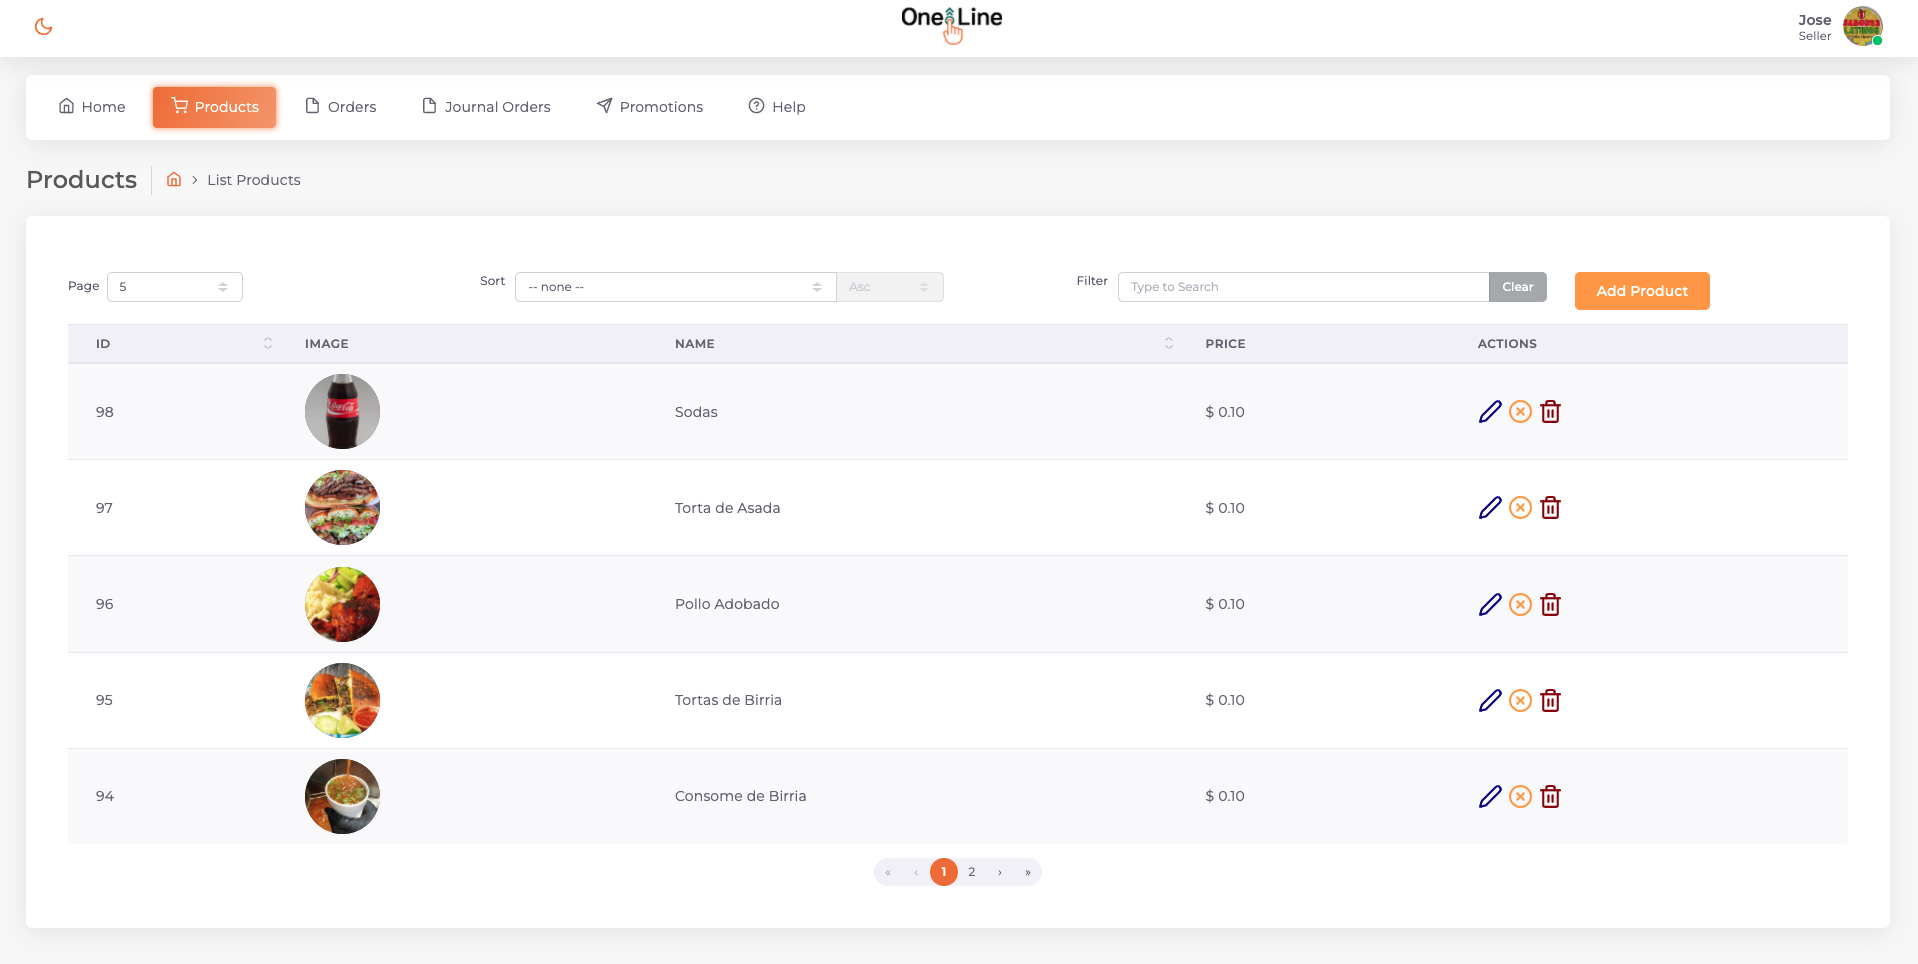Disable the Pollo Adobado product
1918x964 pixels.
tap(1520, 605)
